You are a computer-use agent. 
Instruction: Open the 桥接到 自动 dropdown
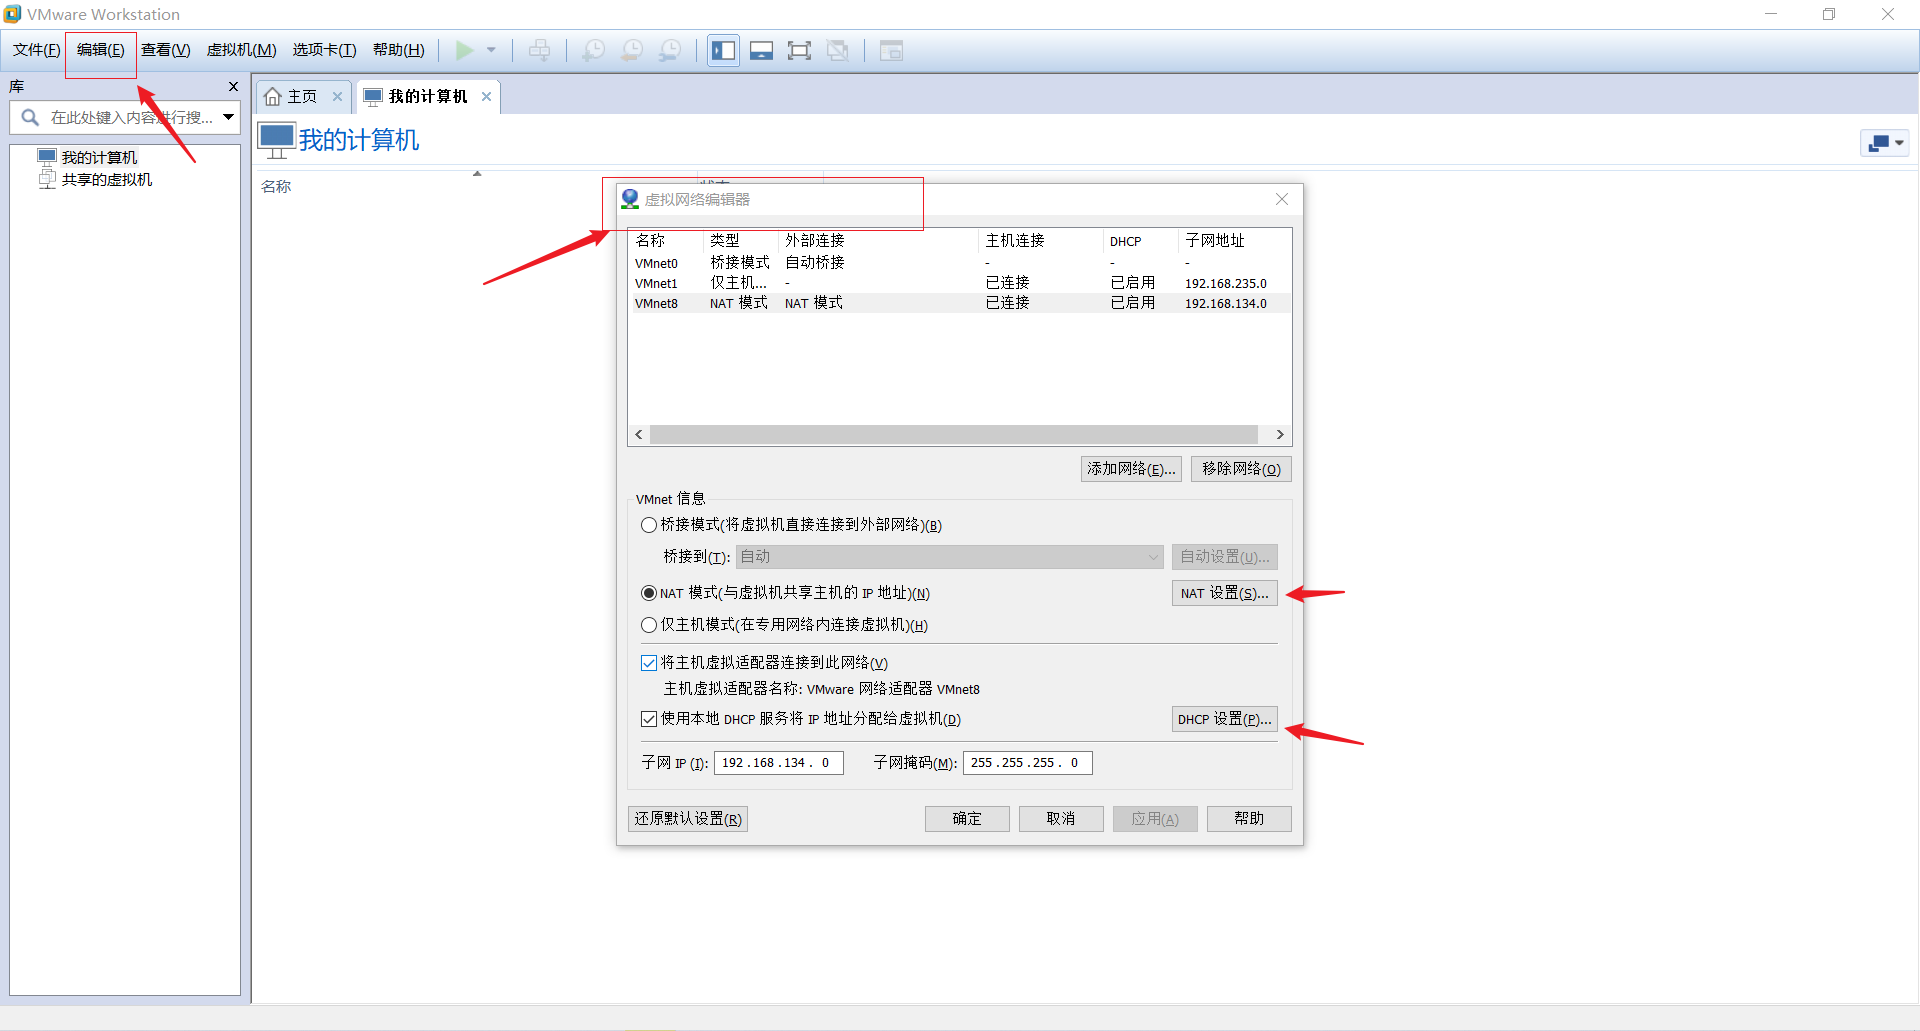coord(950,557)
